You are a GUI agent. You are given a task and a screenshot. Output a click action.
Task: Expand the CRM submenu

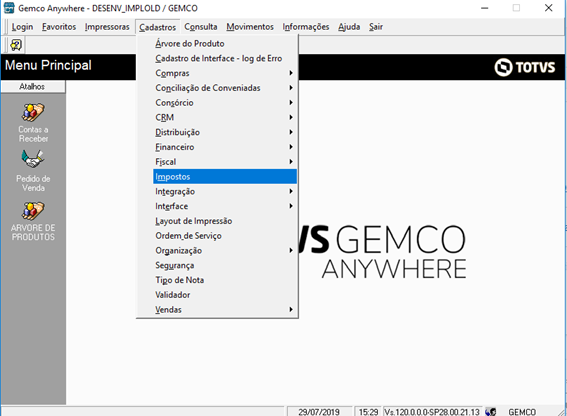(x=225, y=118)
